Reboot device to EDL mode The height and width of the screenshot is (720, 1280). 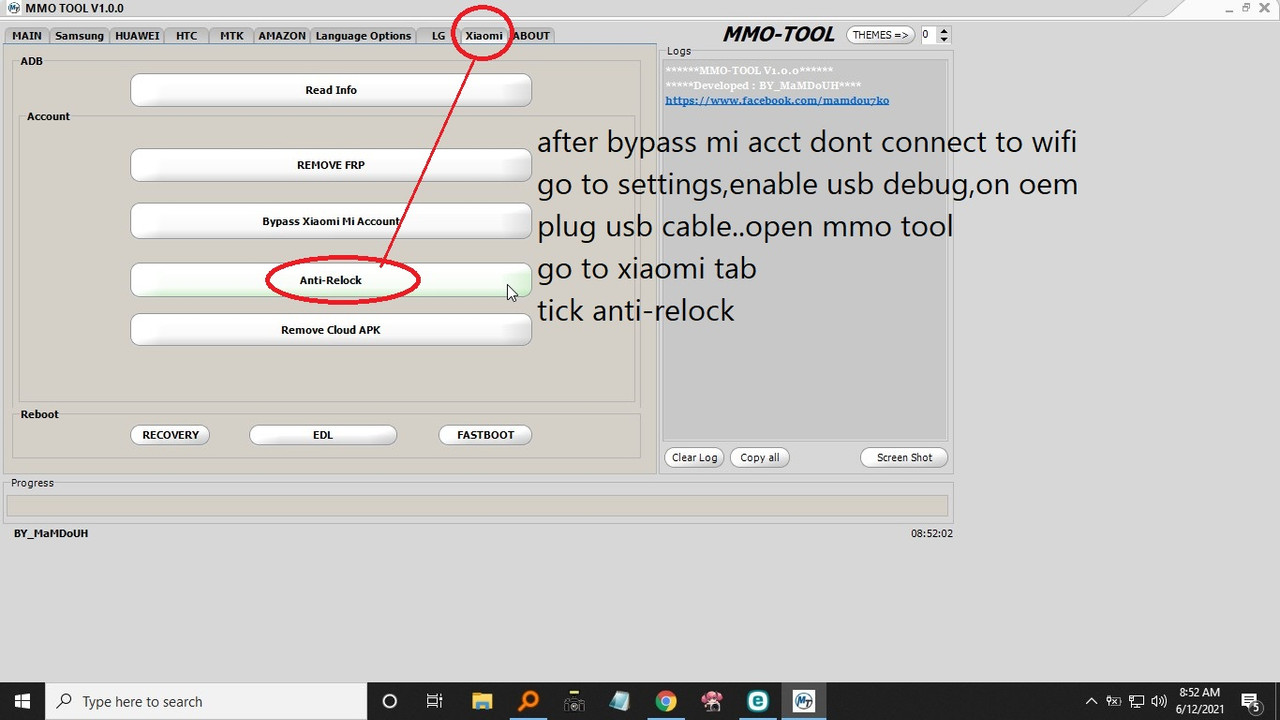323,435
